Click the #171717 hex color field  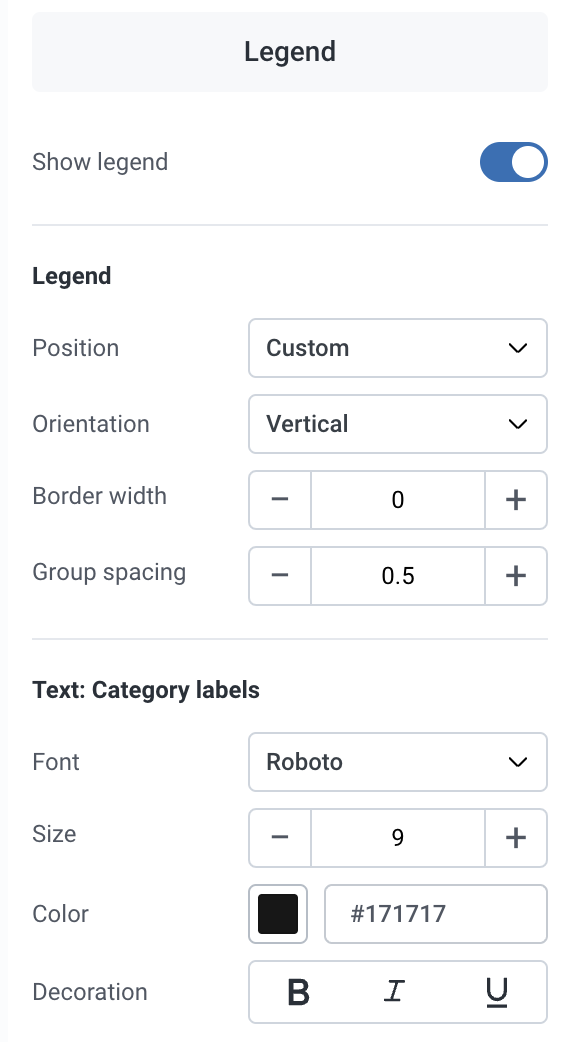(x=436, y=914)
